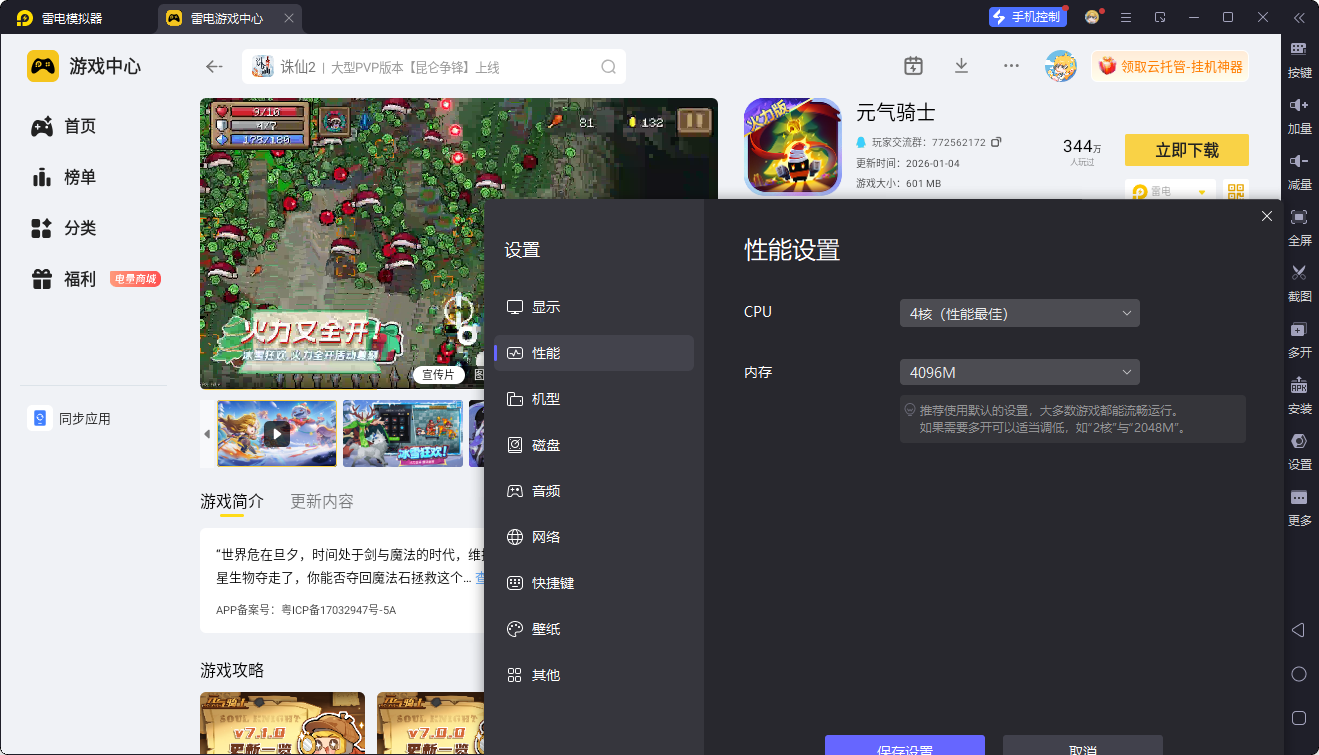Play the first video thumbnail
This screenshot has height=755, width=1319.
277,433
